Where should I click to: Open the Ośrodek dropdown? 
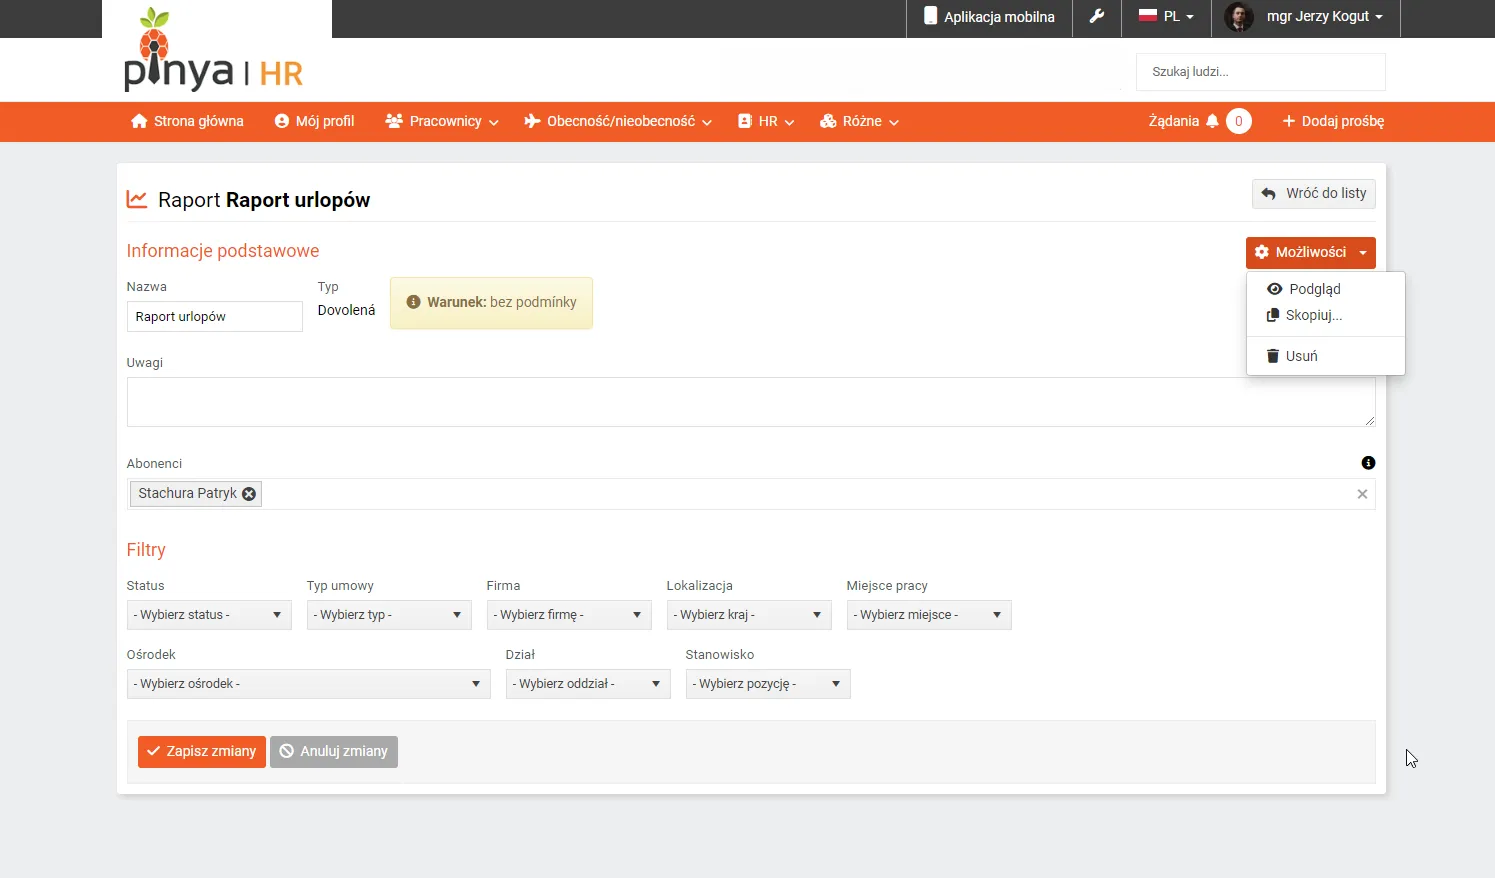pos(309,684)
